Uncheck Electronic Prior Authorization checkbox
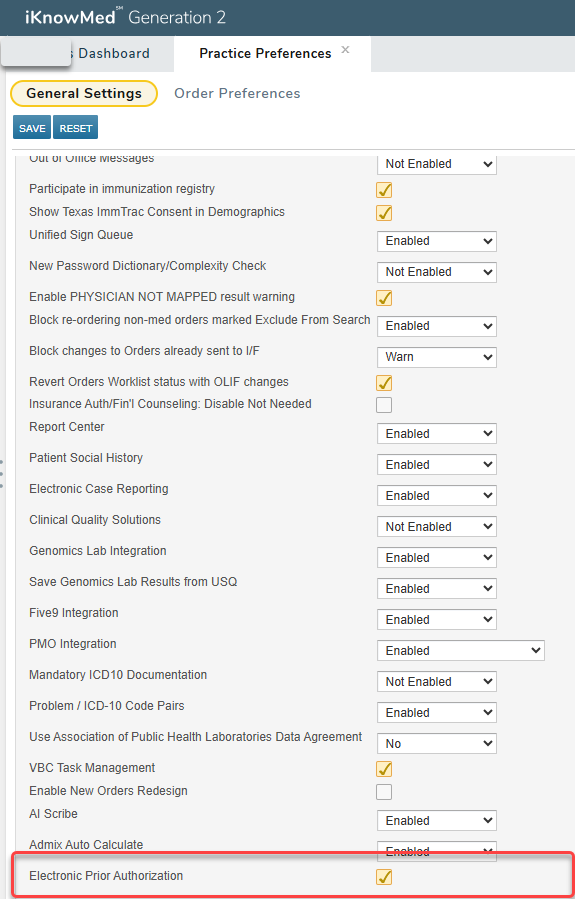Viewport: 575px width, 899px height. pos(384,877)
